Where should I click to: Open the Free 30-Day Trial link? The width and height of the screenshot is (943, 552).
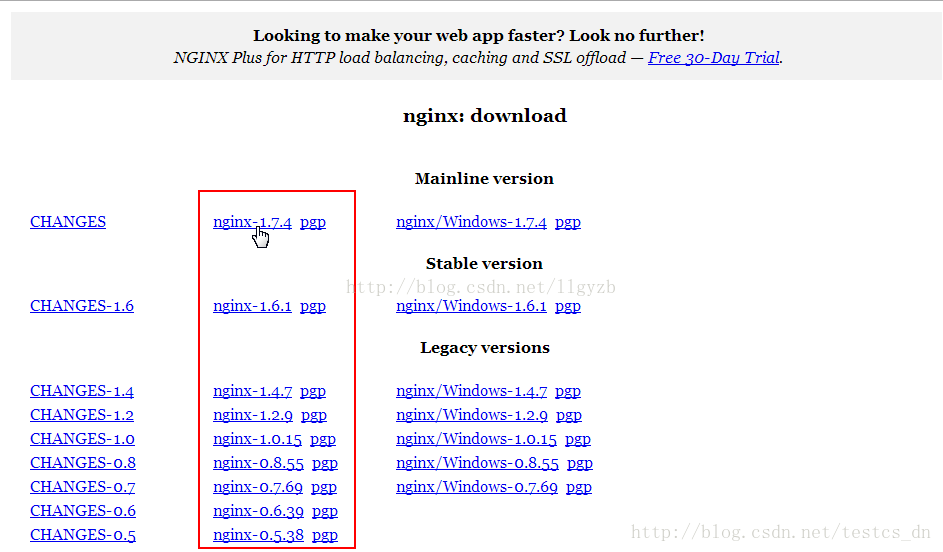point(714,58)
